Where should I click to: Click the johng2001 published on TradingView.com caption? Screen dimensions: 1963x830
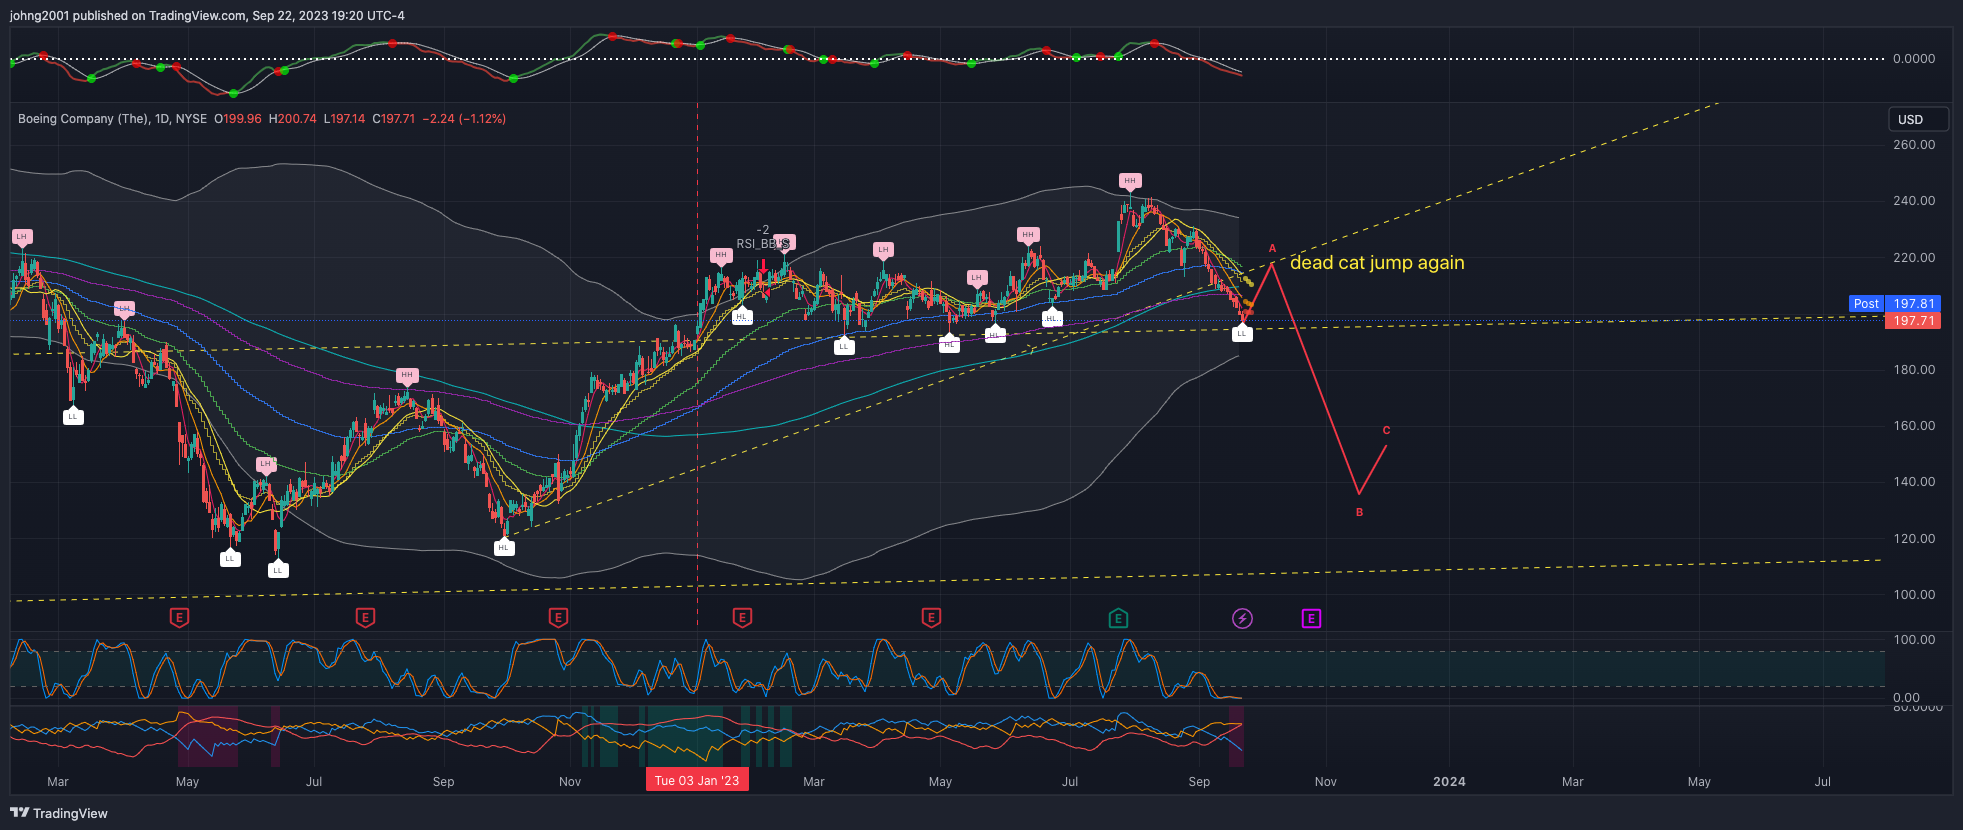tap(207, 15)
